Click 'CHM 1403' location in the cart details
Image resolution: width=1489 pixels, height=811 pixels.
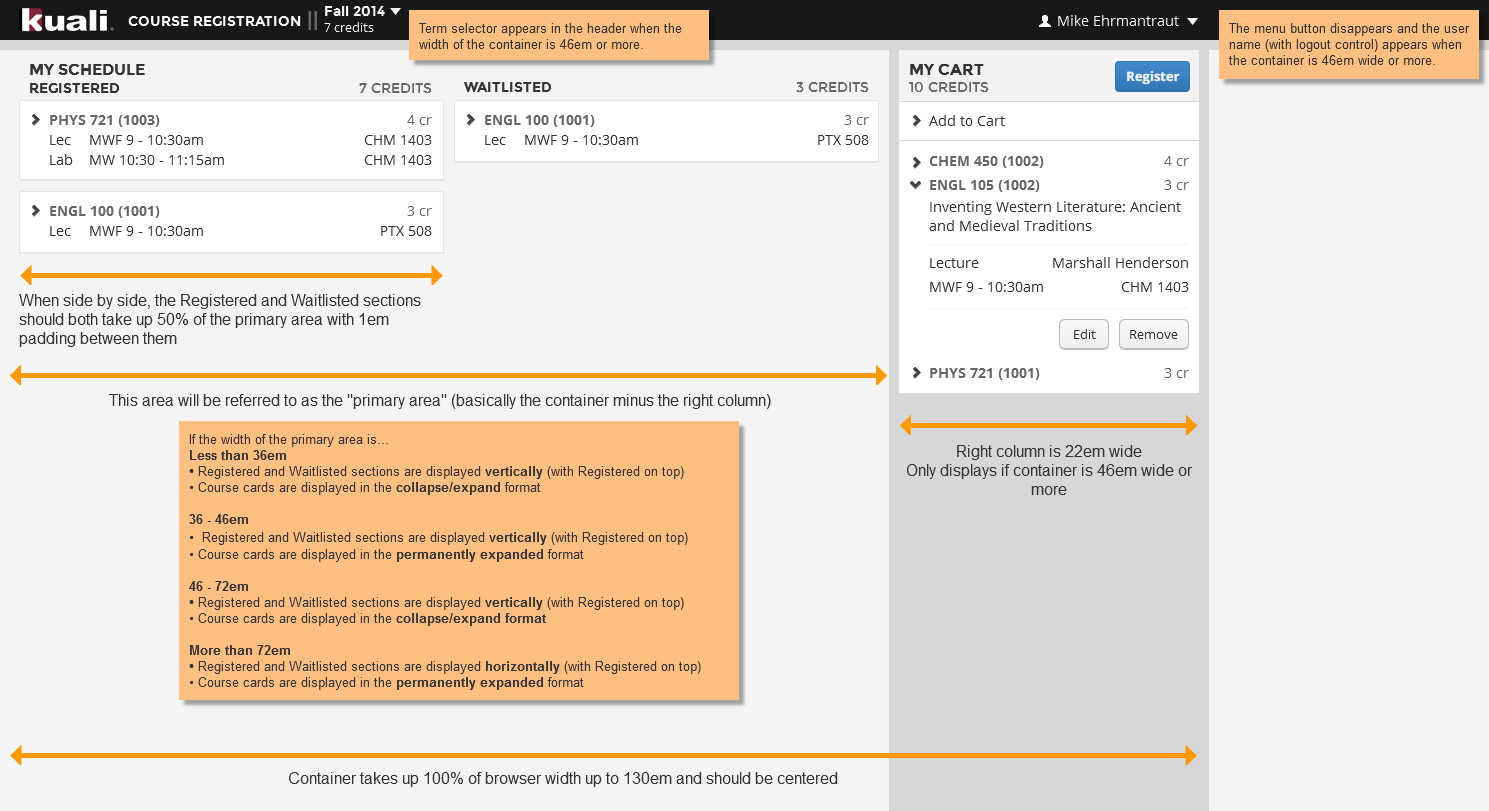(x=1155, y=287)
